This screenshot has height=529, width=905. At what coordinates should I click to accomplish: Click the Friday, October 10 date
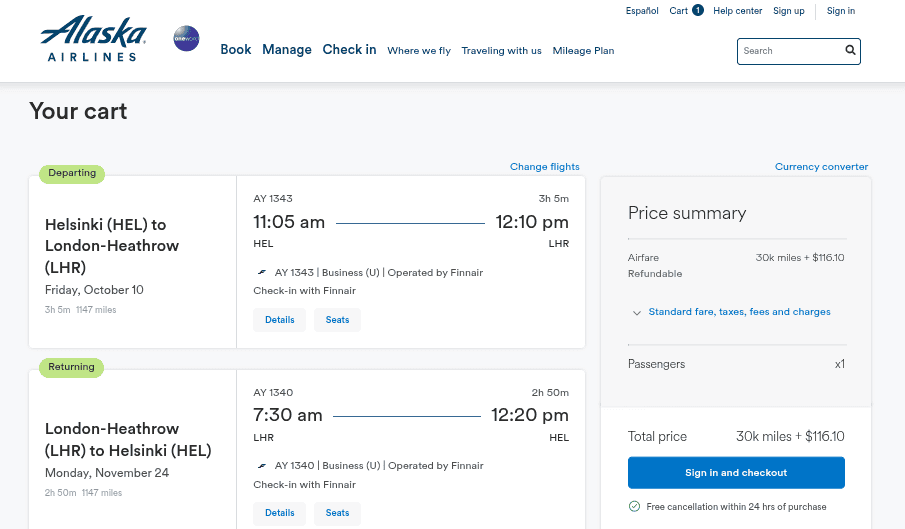pos(94,290)
